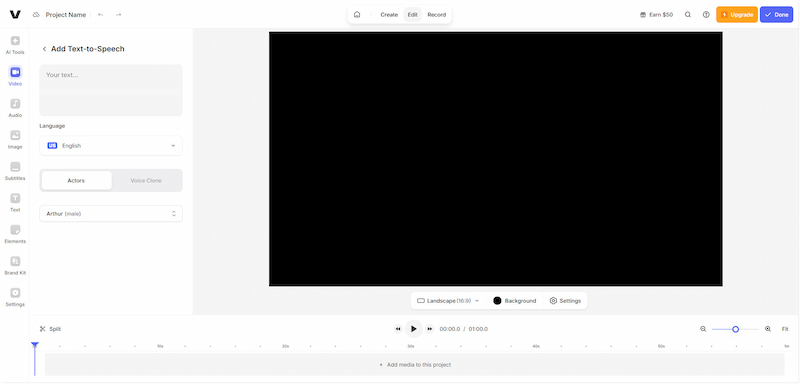Select the Actors tab

(x=76, y=181)
